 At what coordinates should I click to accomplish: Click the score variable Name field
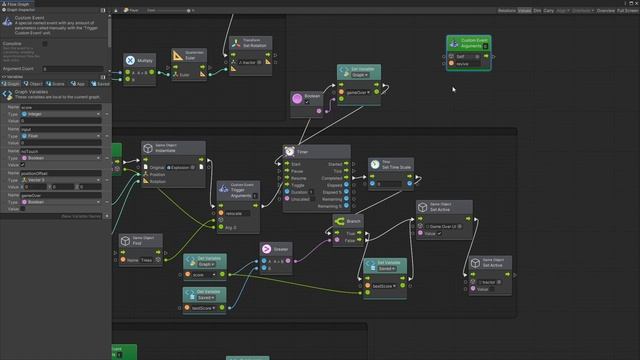(x=61, y=107)
